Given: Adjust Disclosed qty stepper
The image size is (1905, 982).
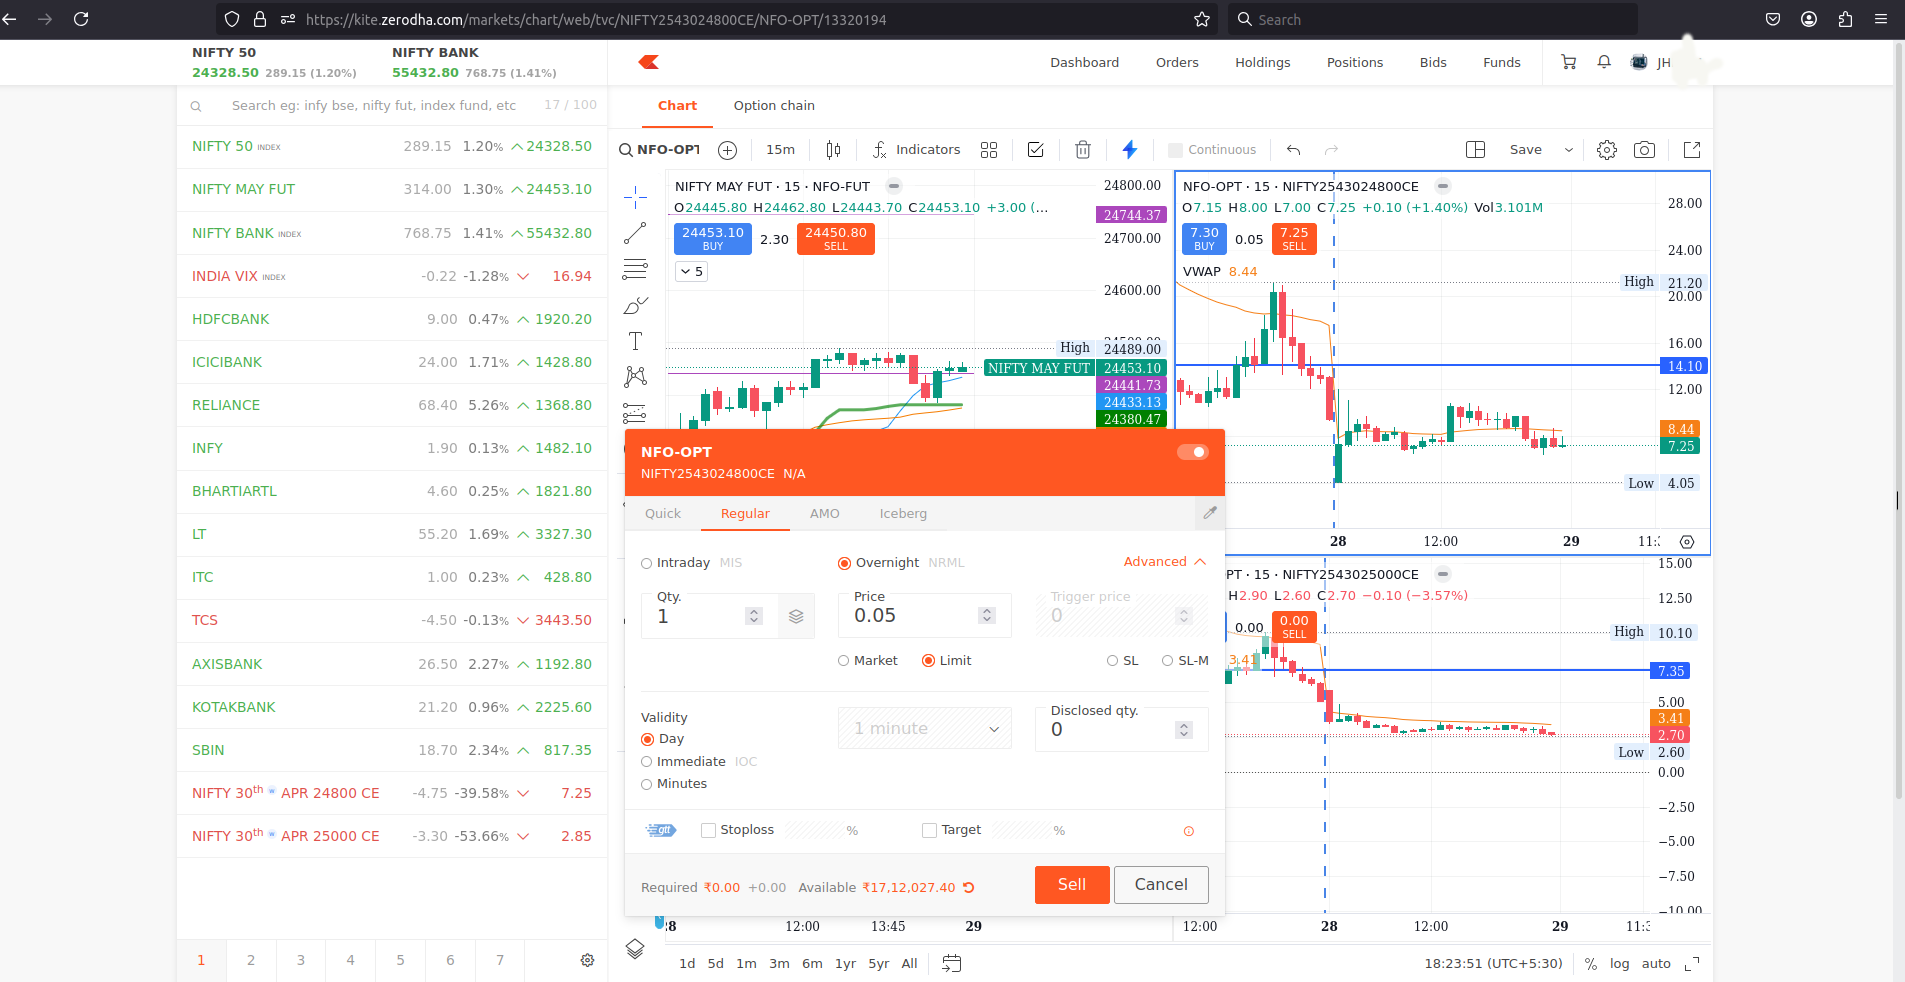Looking at the screenshot, I should click(x=1184, y=730).
